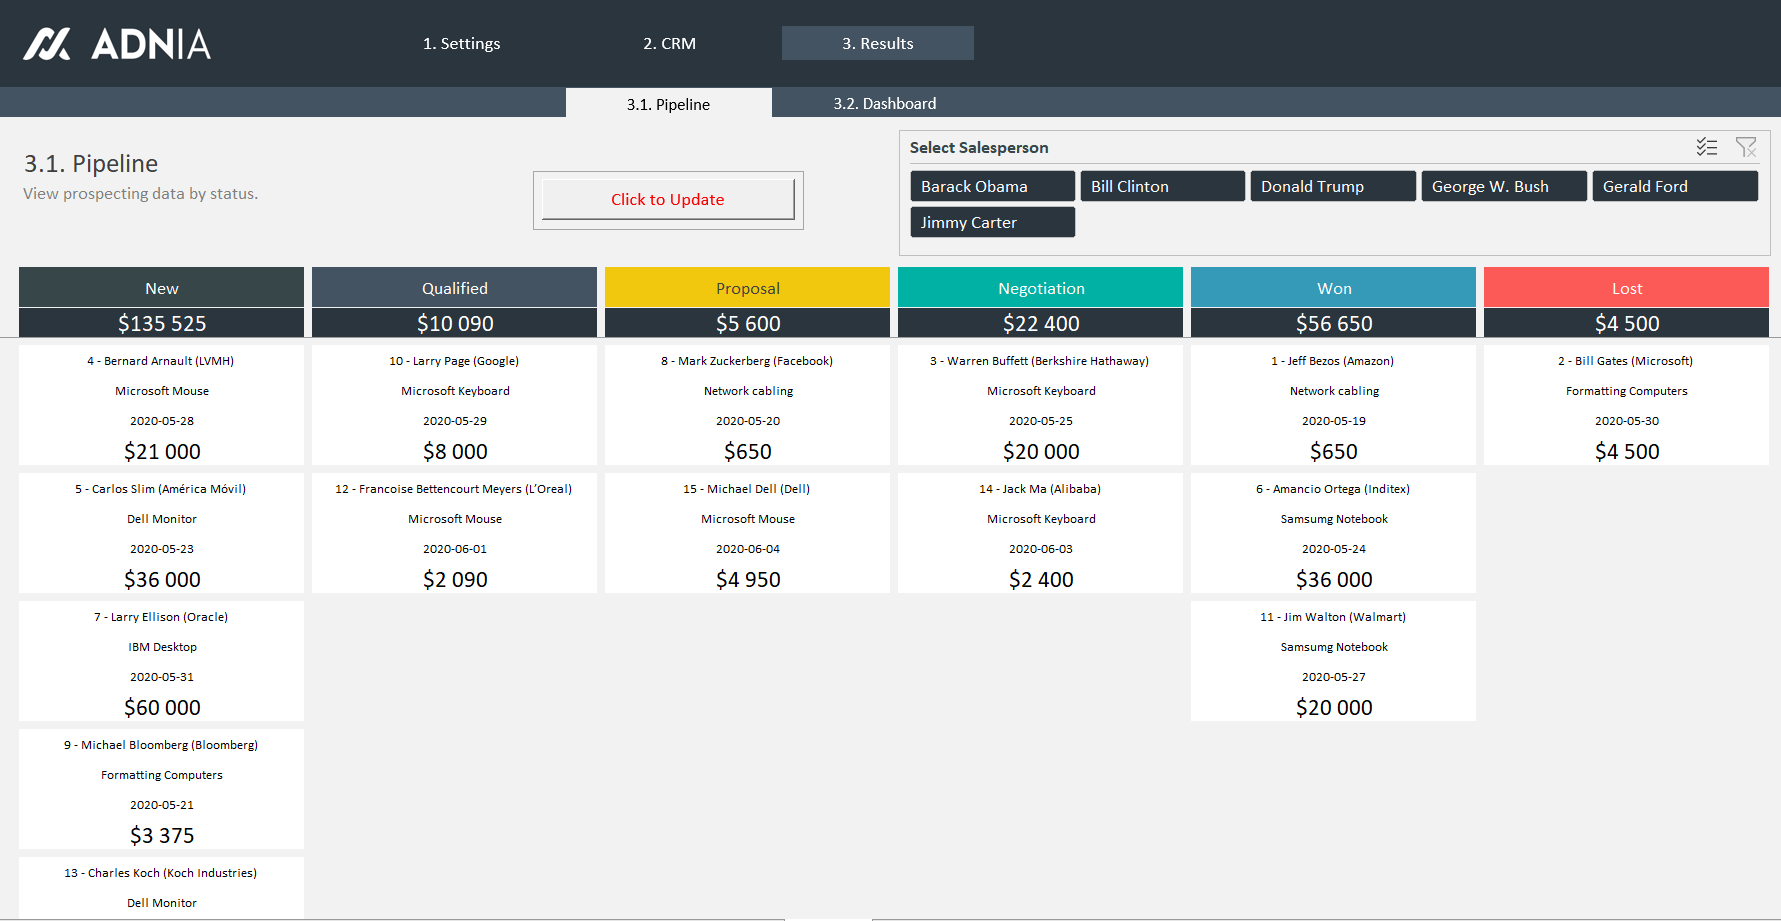Filter by Bill Clinton

pos(1163,186)
